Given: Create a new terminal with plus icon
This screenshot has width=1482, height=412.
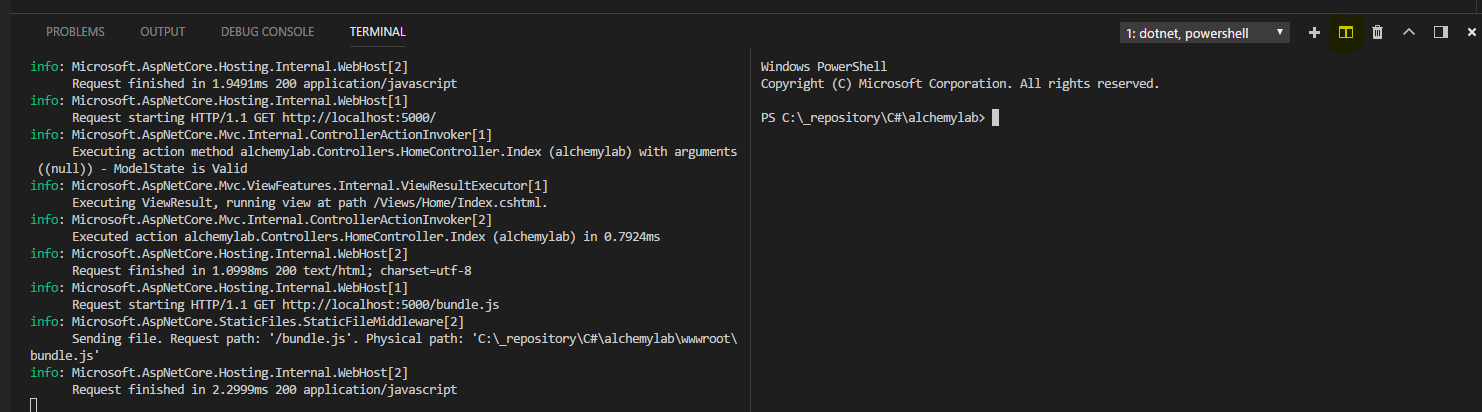Looking at the screenshot, I should pyautogui.click(x=1314, y=32).
